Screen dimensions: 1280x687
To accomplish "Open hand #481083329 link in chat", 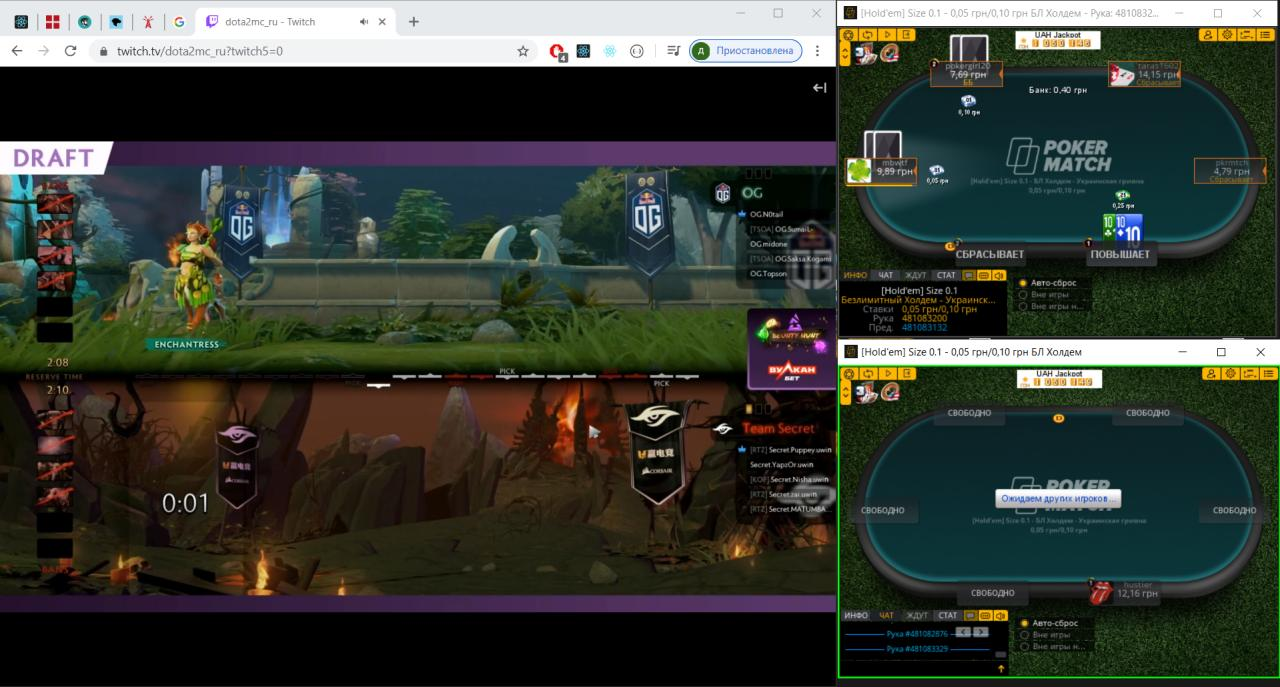I will (916, 649).
